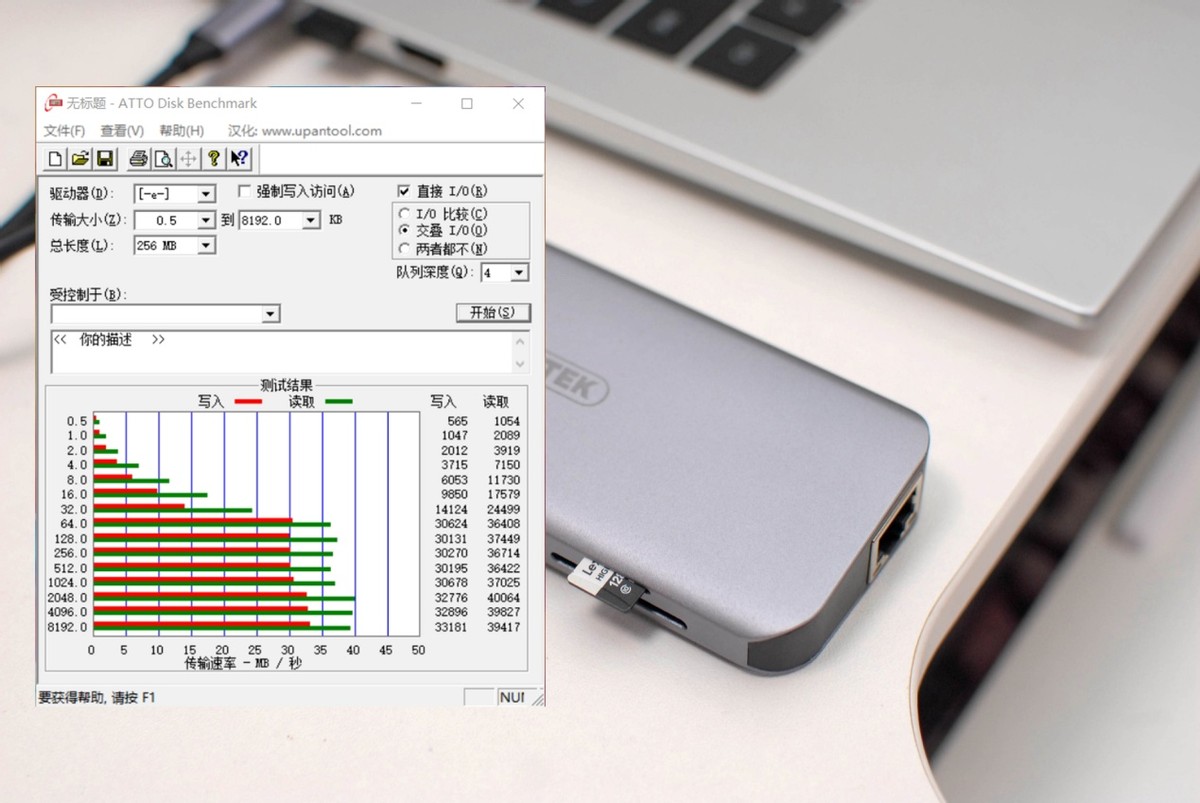Click the 512.0 row read value 36422
The width and height of the screenshot is (1200, 803).
click(503, 568)
